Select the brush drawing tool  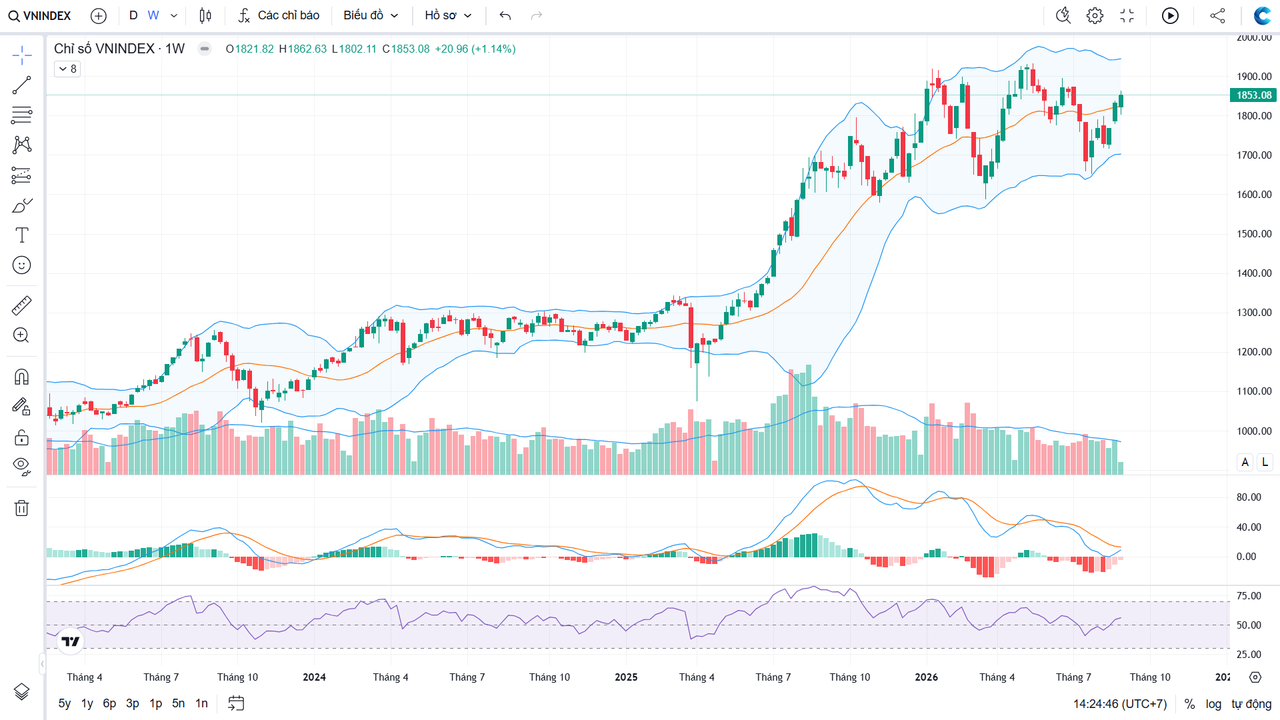pos(21,205)
